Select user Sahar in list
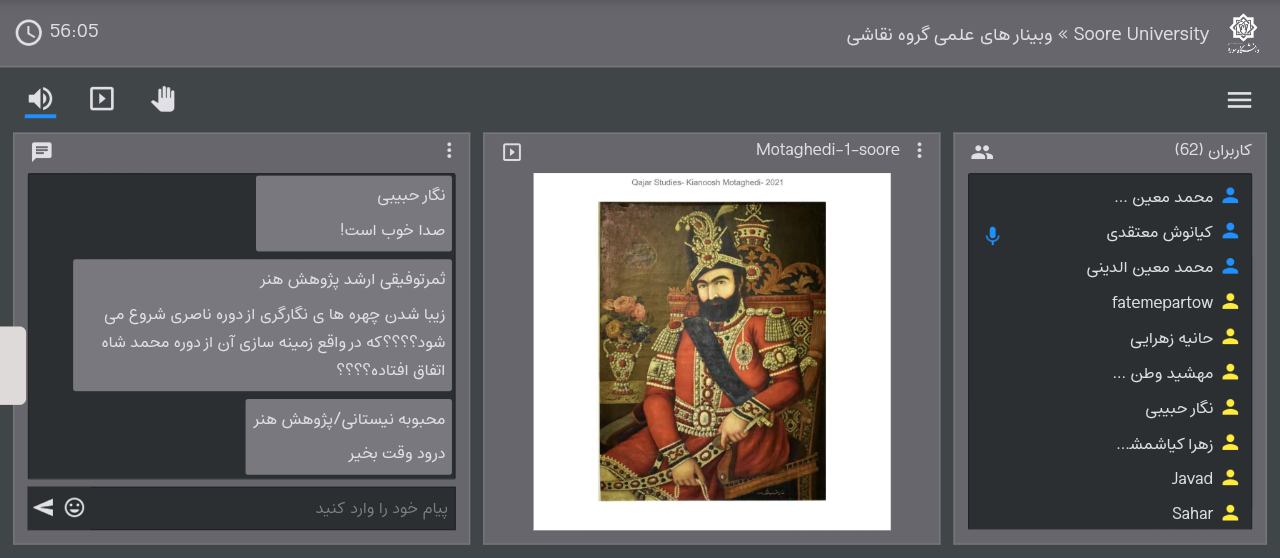The image size is (1280, 558). pyautogui.click(x=1192, y=513)
